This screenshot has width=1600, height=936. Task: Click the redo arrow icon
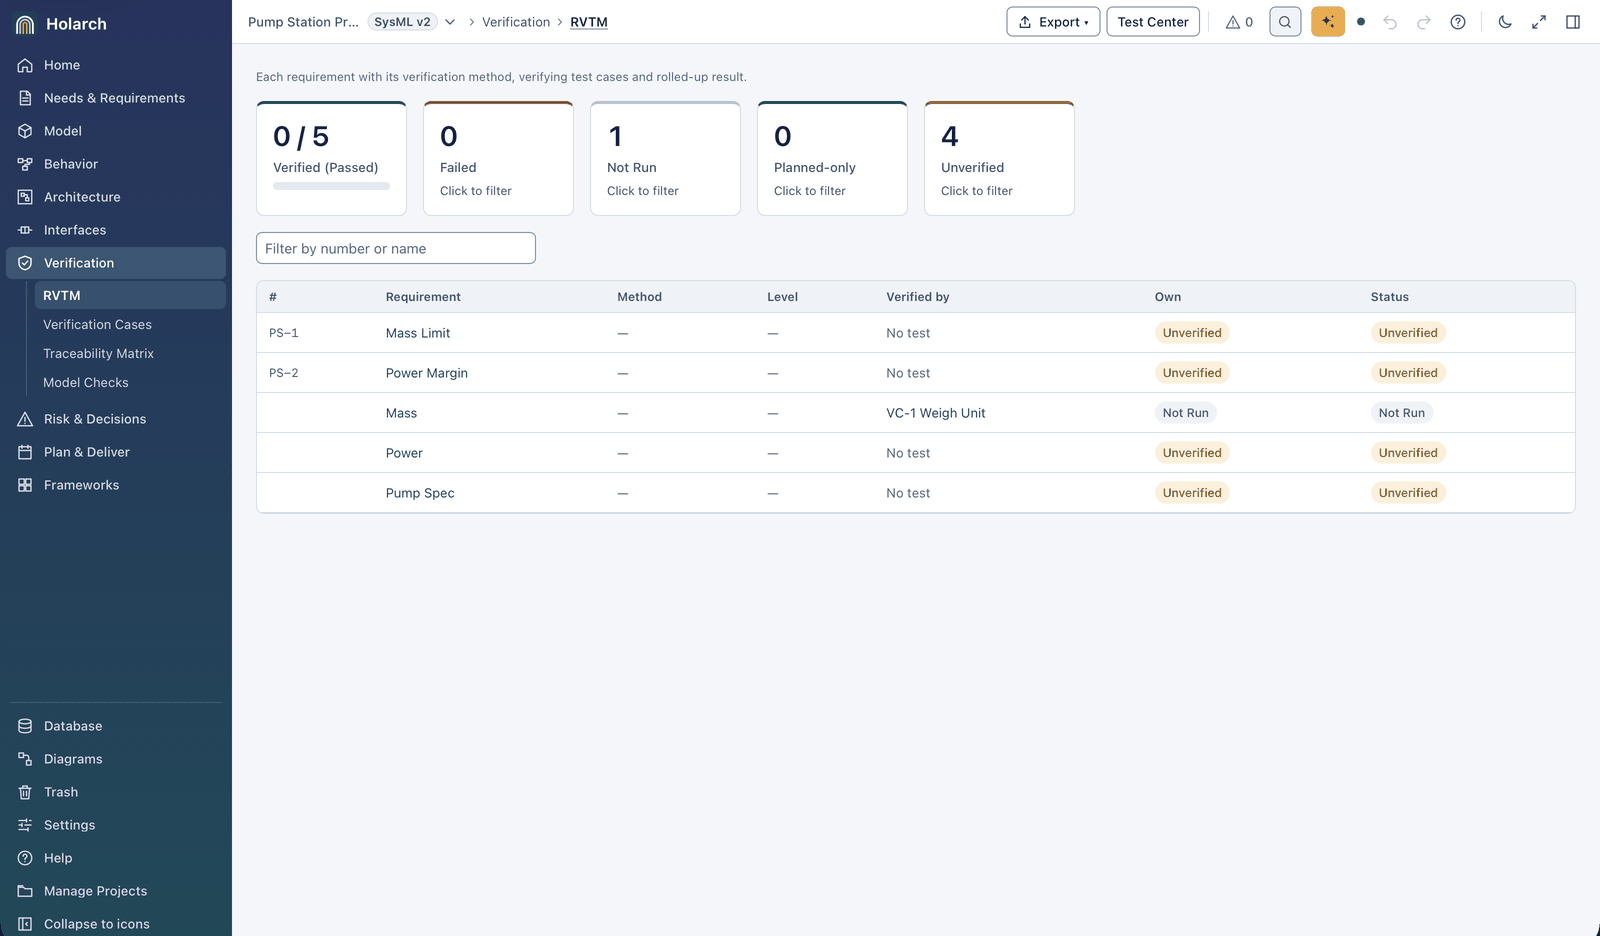(x=1424, y=22)
